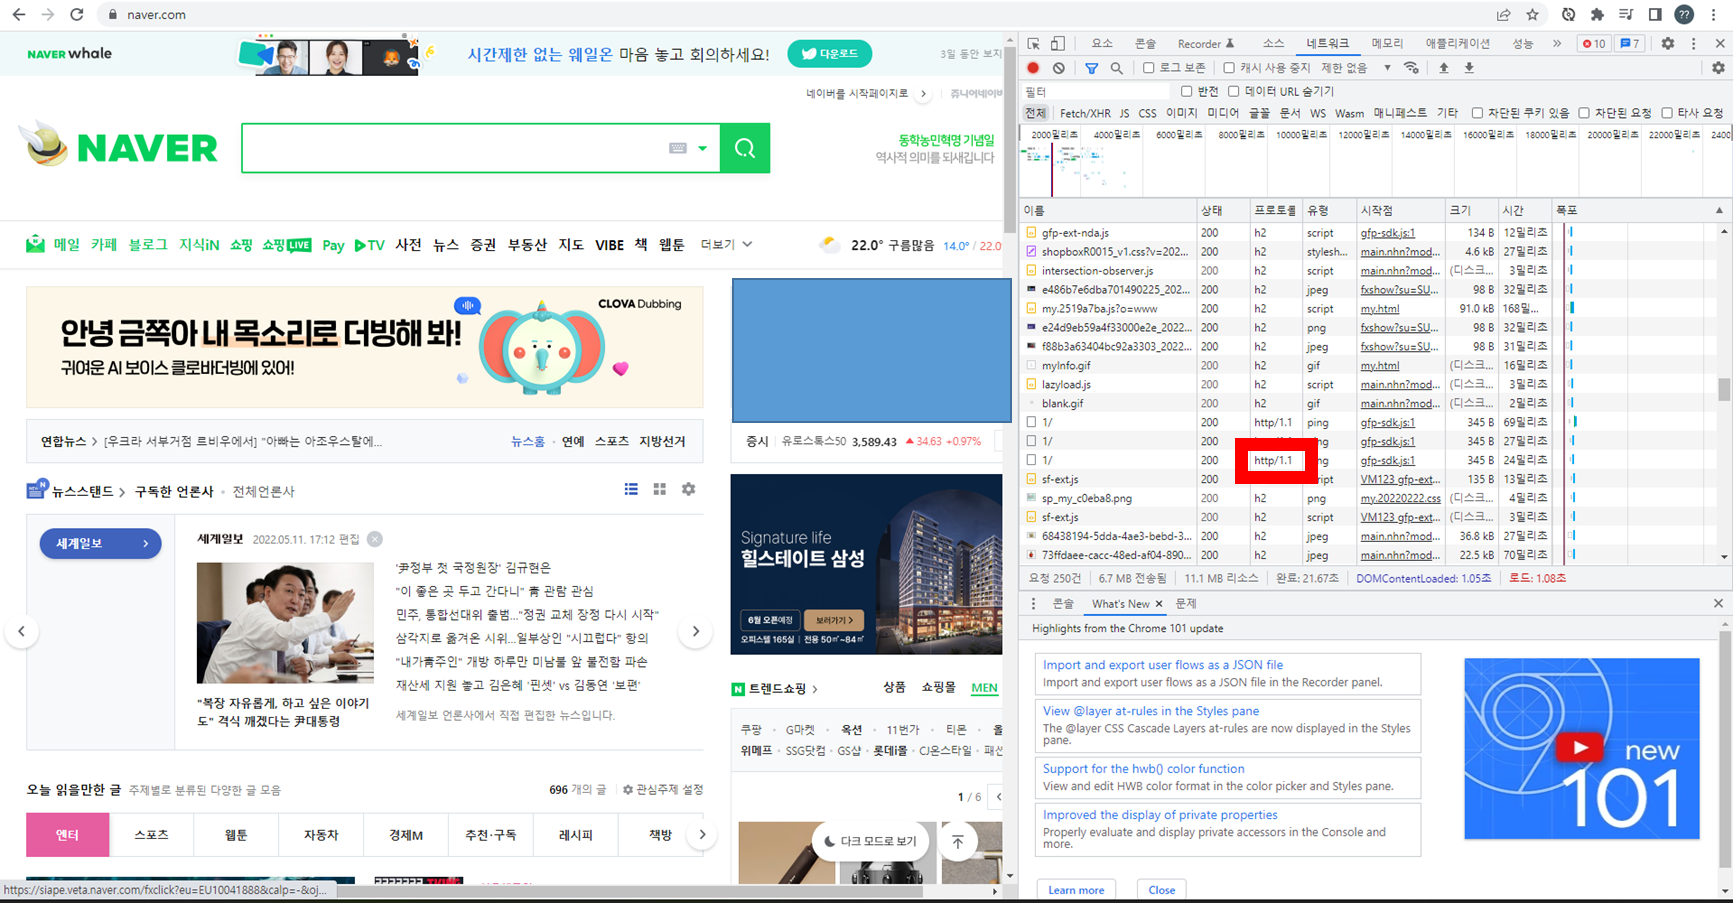Open Import and export user flows link
Image resolution: width=1733 pixels, height=903 pixels.
1162,665
